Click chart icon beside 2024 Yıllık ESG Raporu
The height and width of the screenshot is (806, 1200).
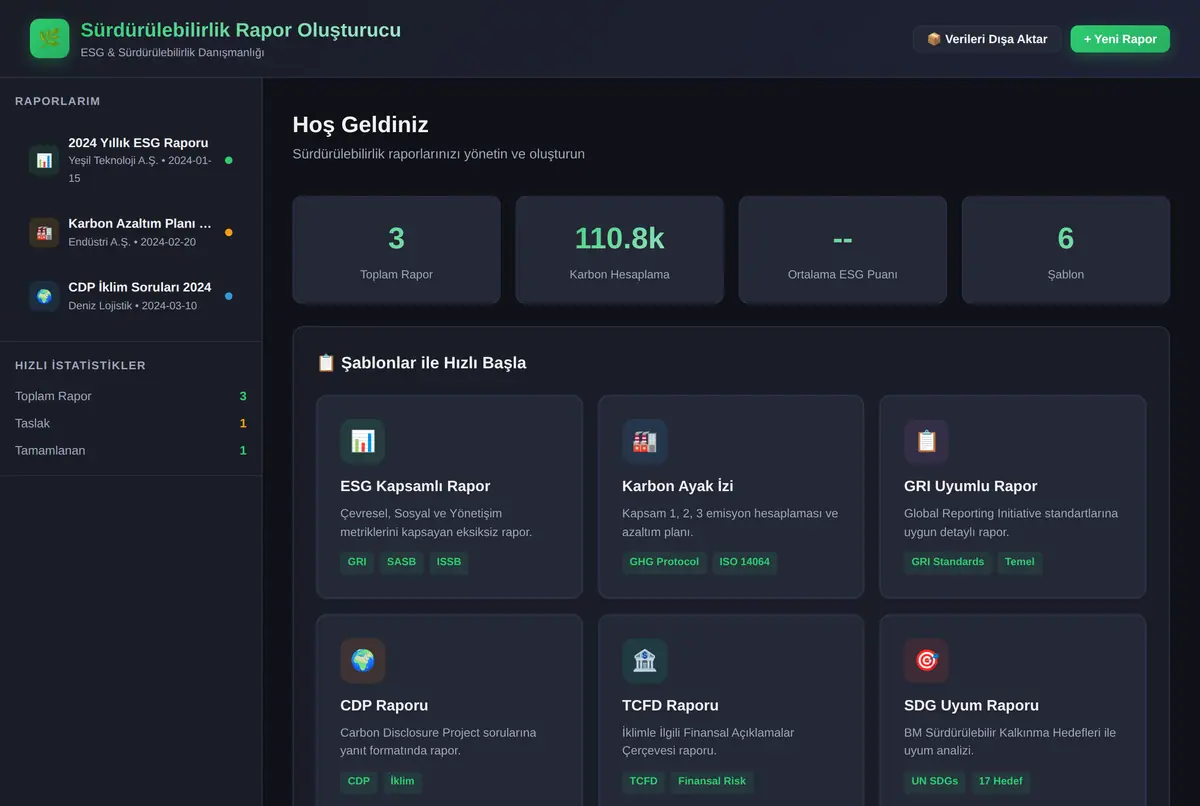tap(44, 160)
